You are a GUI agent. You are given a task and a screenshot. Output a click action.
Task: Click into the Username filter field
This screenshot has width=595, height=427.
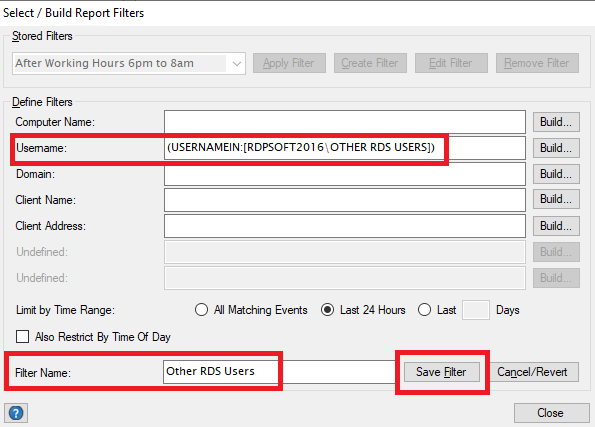345,148
